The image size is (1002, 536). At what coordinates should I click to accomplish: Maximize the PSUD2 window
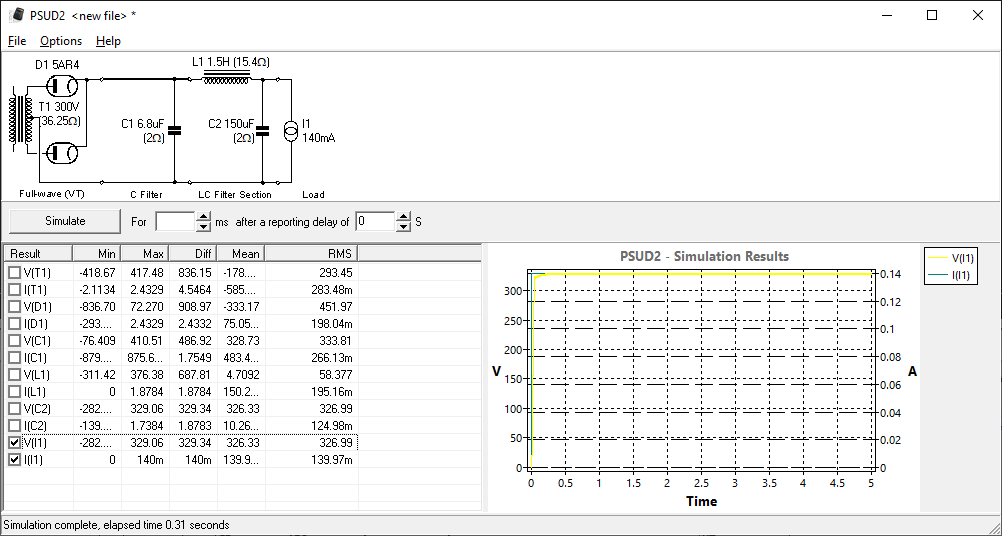(x=932, y=15)
